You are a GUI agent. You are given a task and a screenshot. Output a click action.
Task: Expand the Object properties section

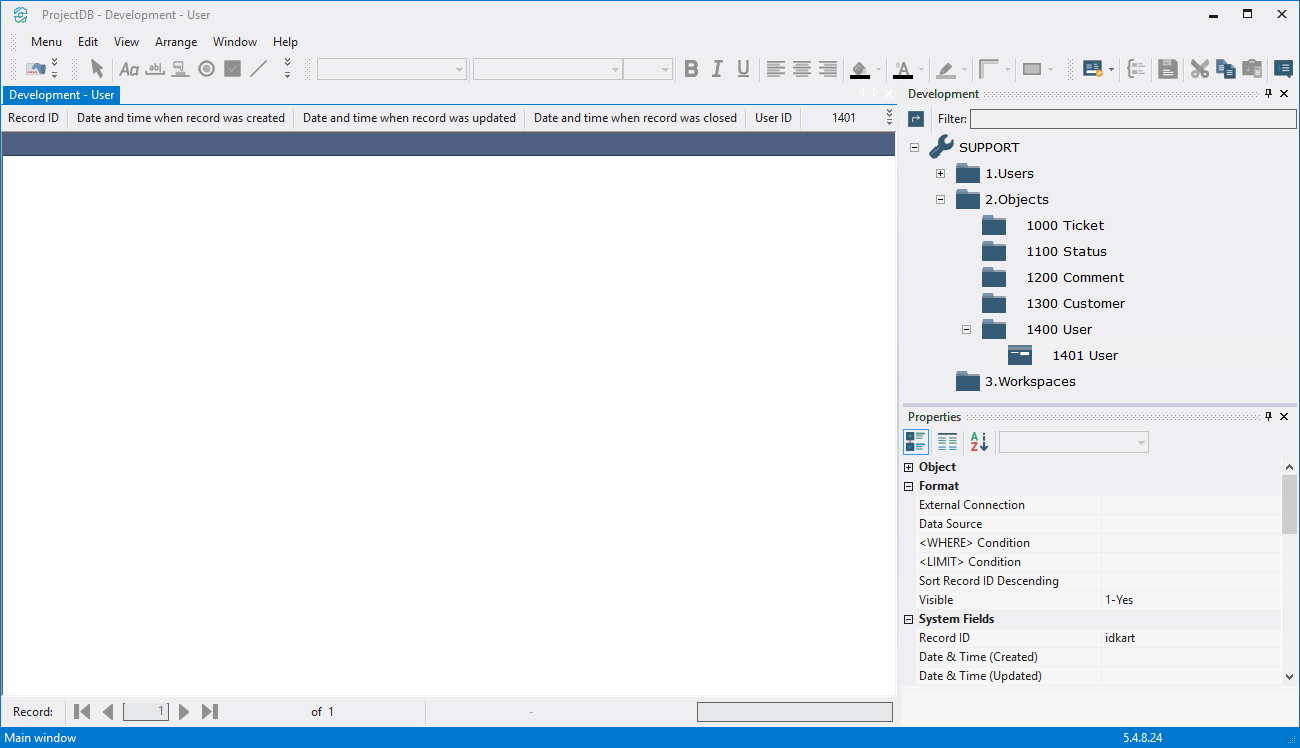(x=908, y=467)
